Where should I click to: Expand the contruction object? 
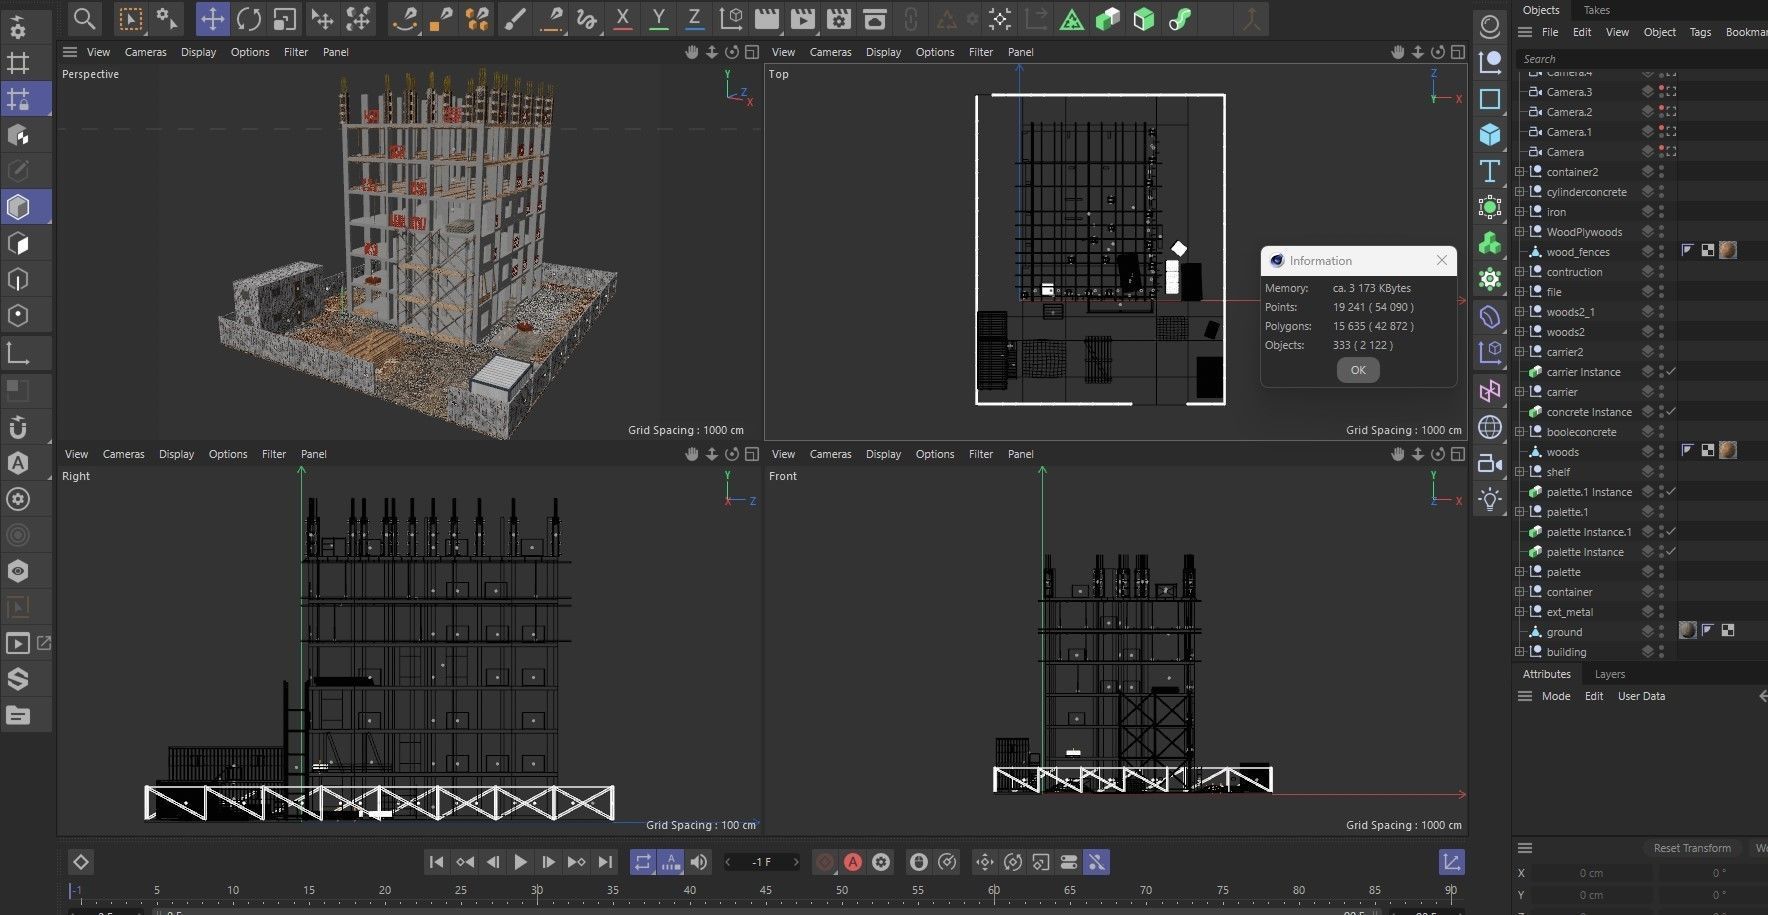(x=1520, y=272)
